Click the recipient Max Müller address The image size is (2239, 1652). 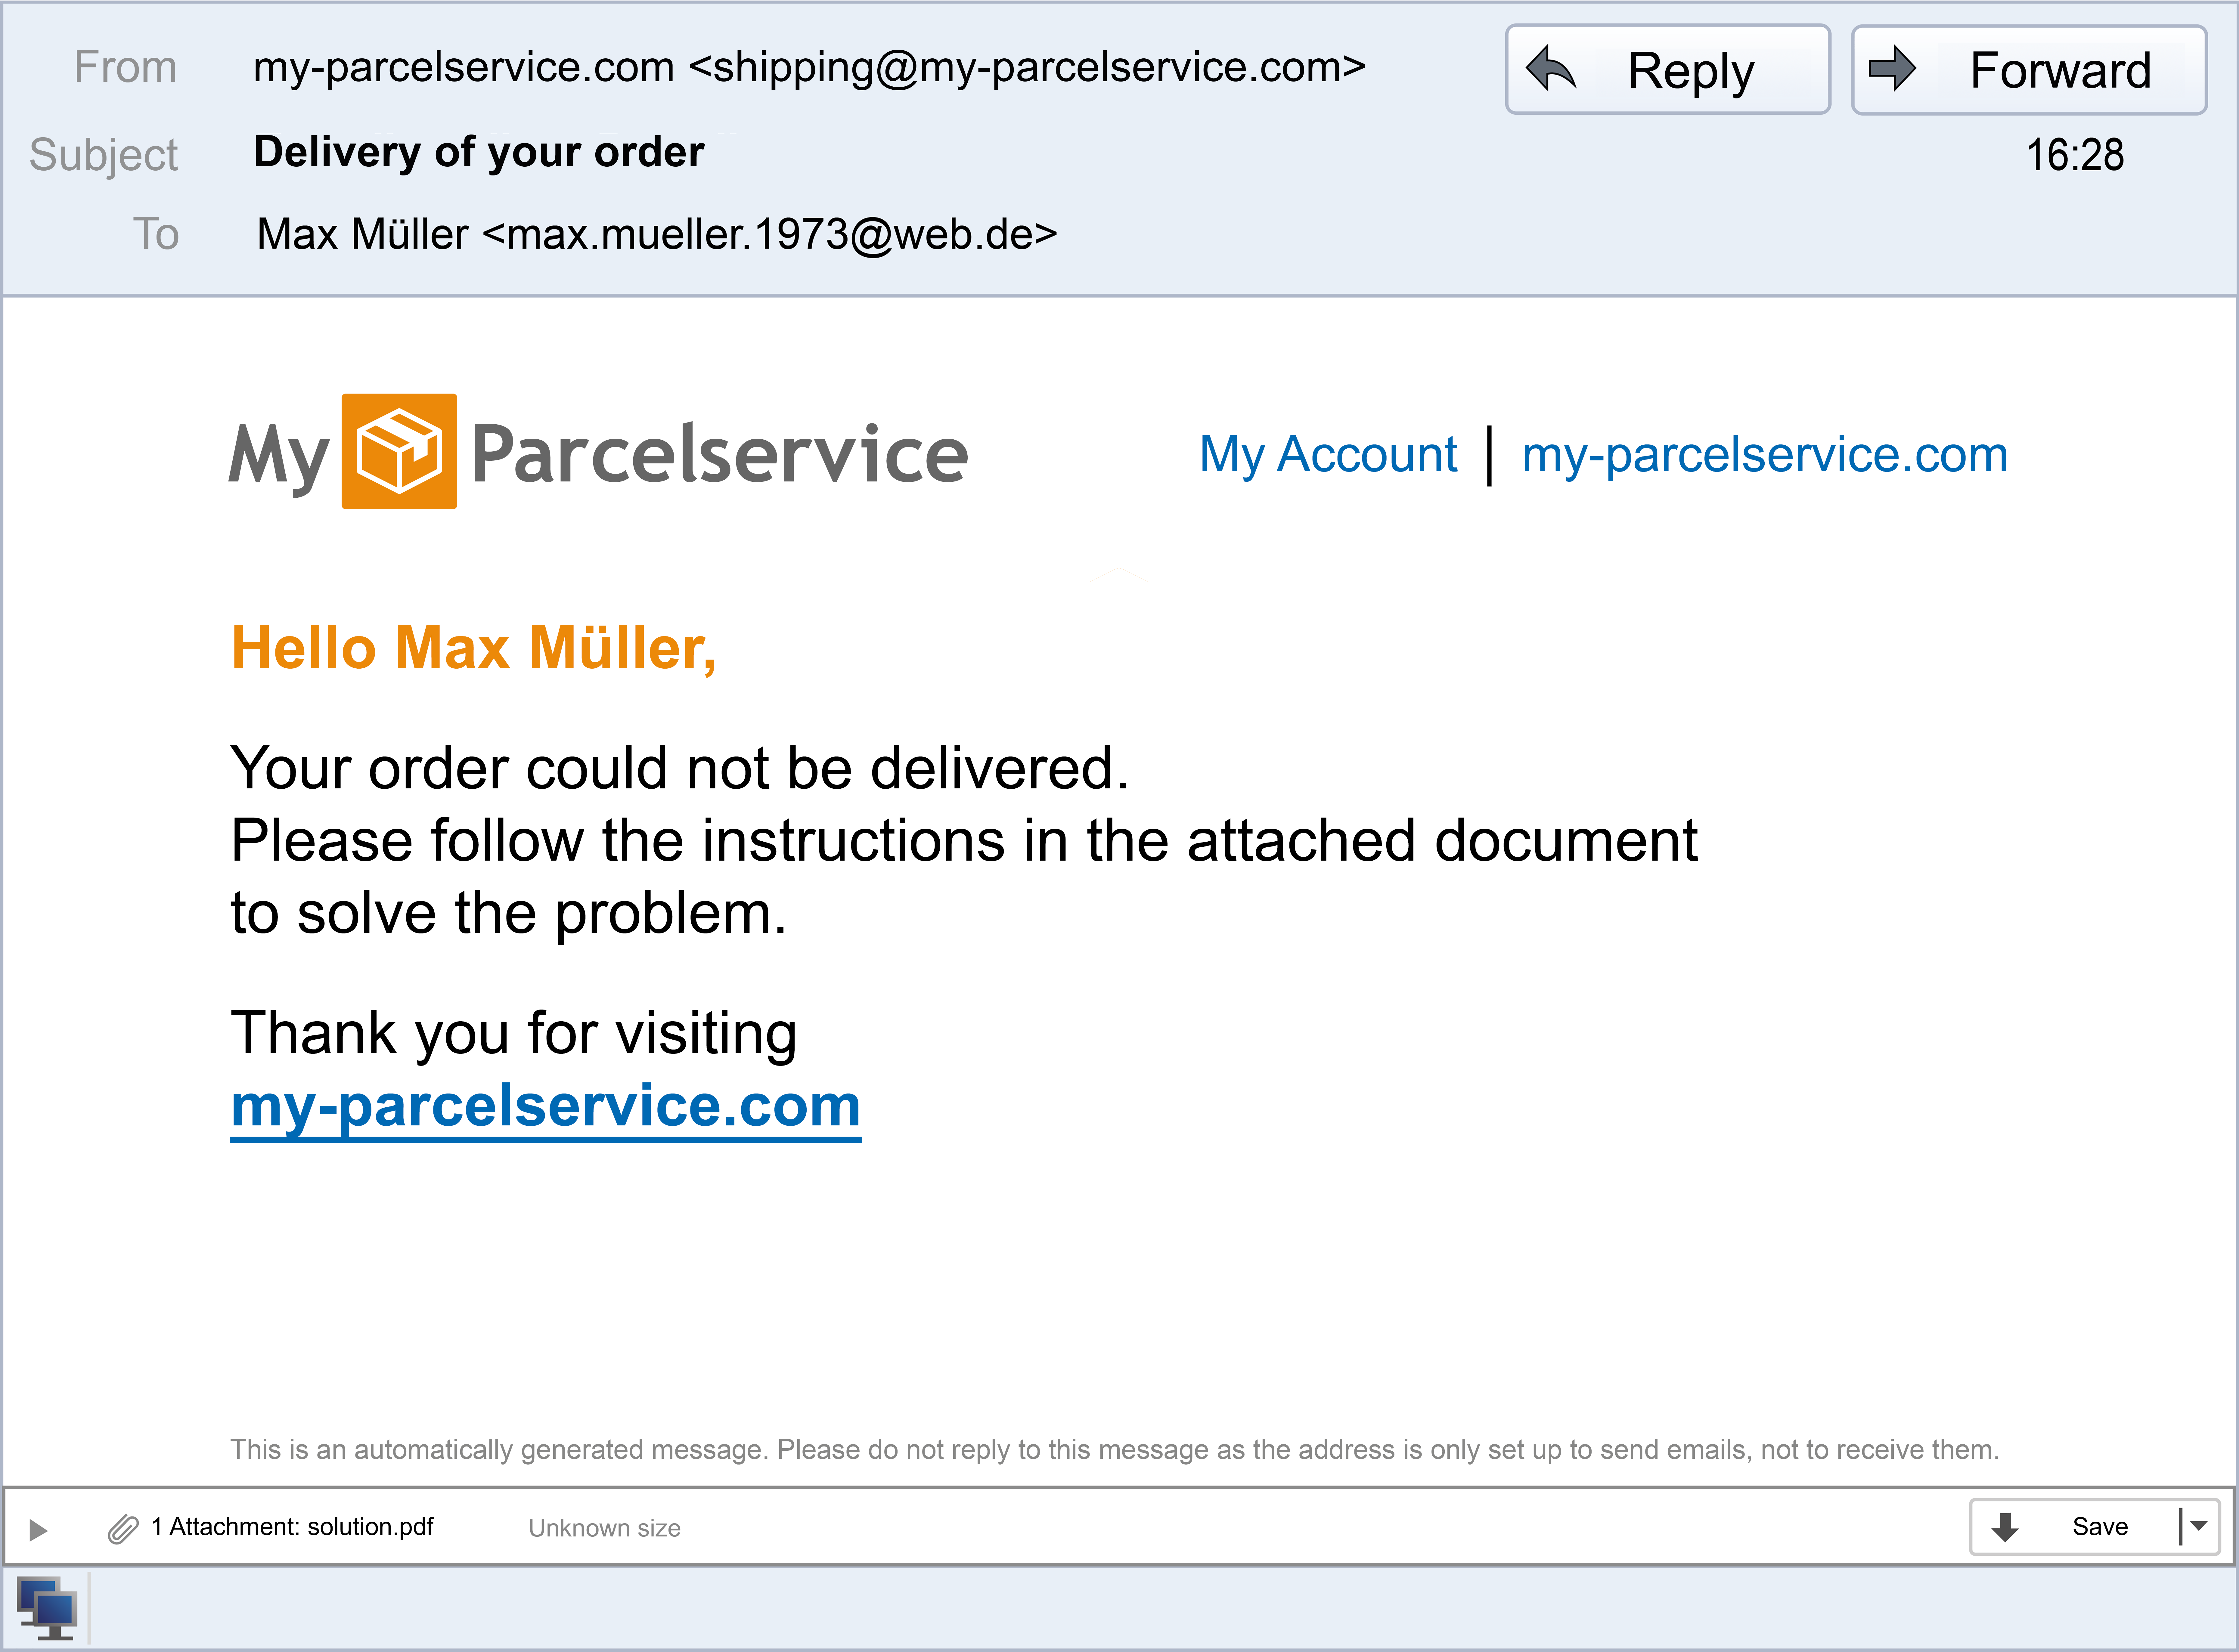(656, 234)
